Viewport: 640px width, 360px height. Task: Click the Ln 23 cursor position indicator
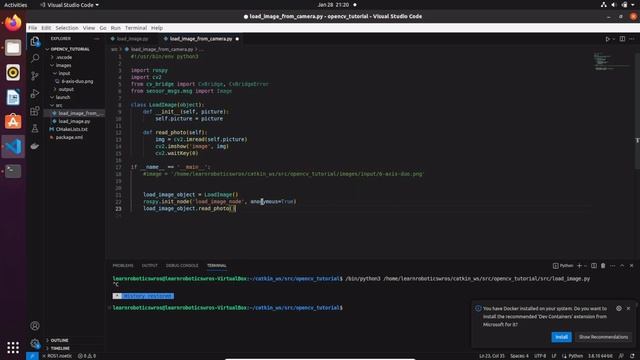[x=492, y=356]
